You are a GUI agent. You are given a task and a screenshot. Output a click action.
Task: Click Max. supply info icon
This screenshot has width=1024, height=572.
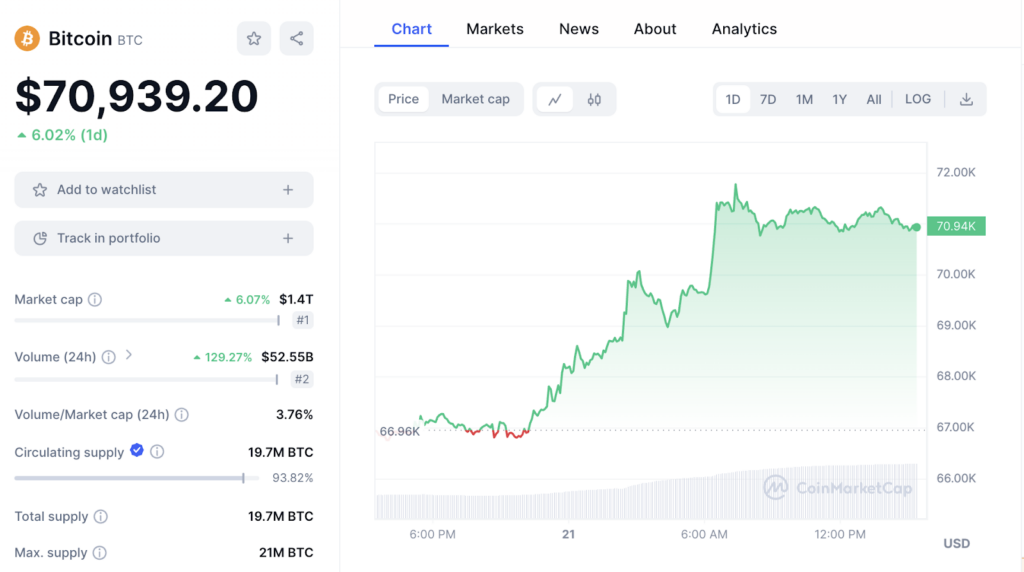99,553
